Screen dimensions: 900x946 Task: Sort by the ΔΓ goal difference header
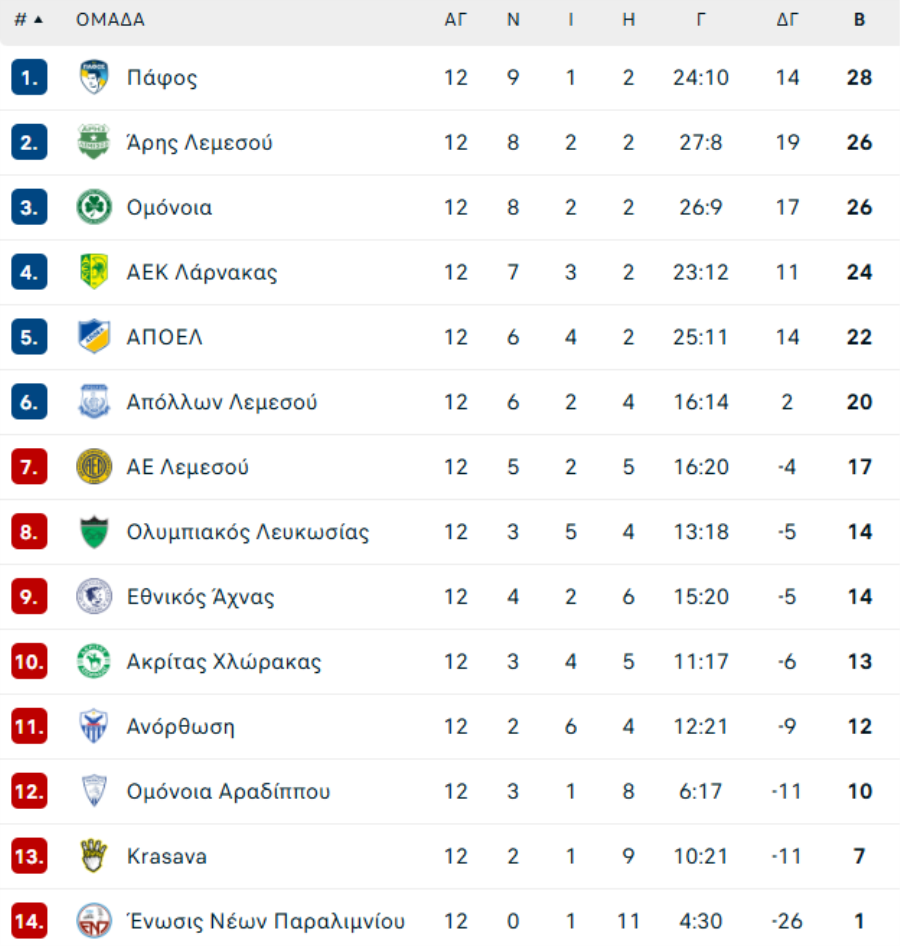(787, 20)
